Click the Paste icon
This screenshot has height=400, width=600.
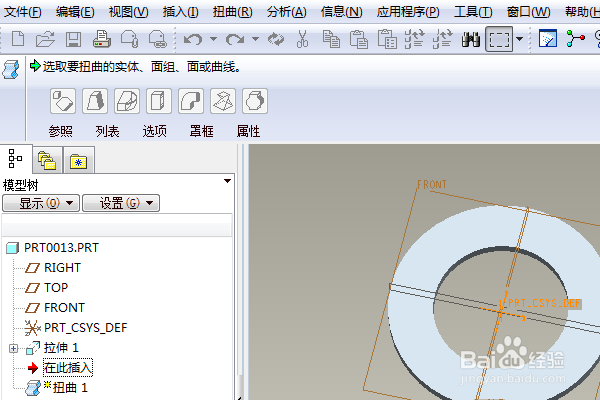(359, 39)
